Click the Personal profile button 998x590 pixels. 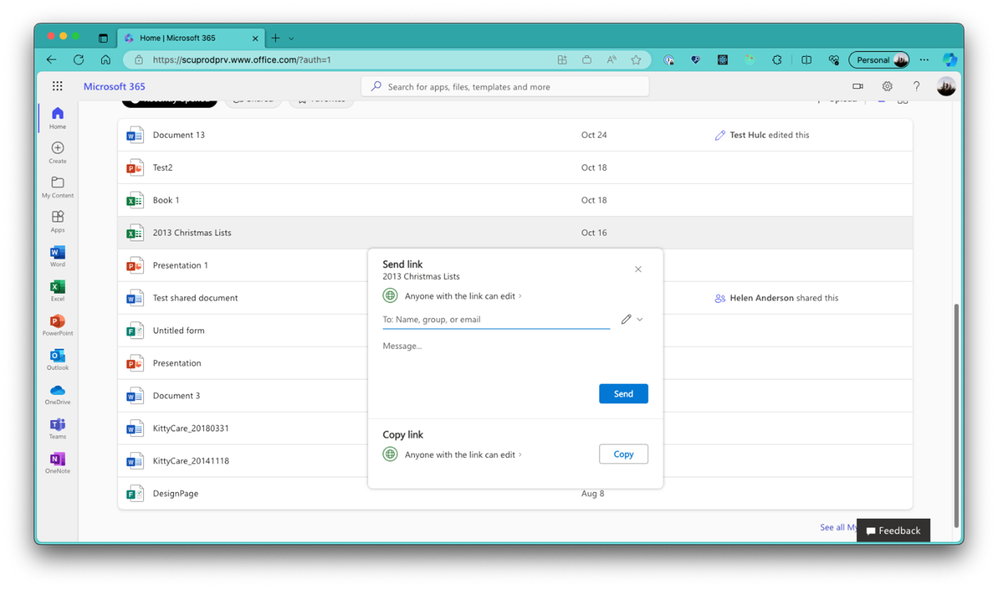879,59
